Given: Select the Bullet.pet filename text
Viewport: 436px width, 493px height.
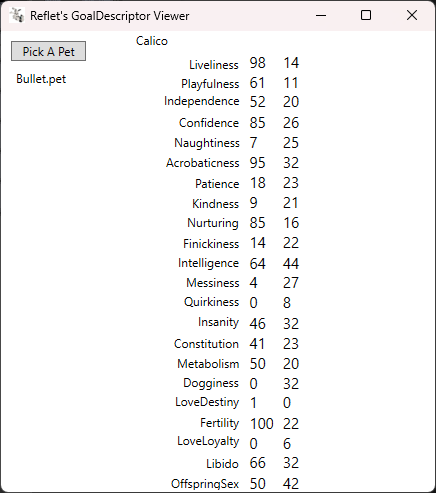Looking at the screenshot, I should [x=41, y=79].
